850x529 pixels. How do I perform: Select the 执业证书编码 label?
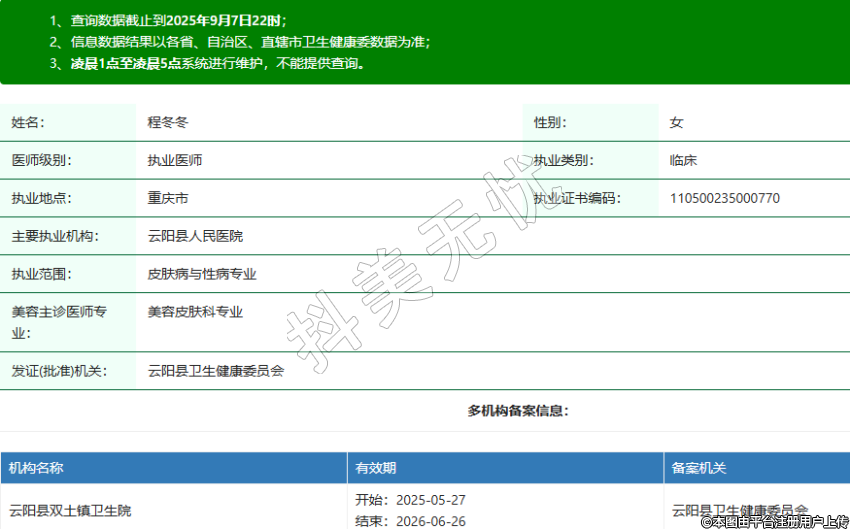pos(576,198)
